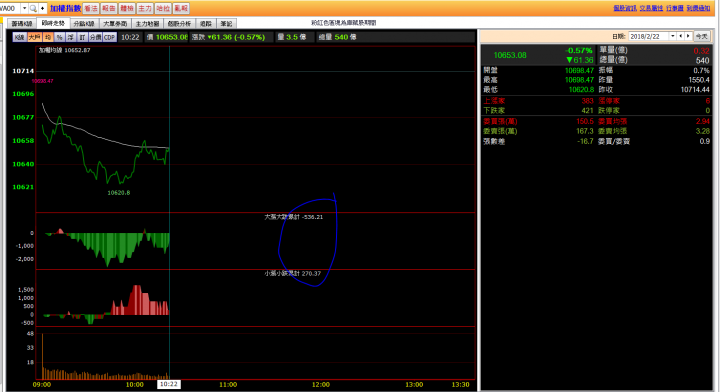The height and width of the screenshot is (392, 720).
Task: Toggle the 均 average line button
Action: click(x=48, y=37)
